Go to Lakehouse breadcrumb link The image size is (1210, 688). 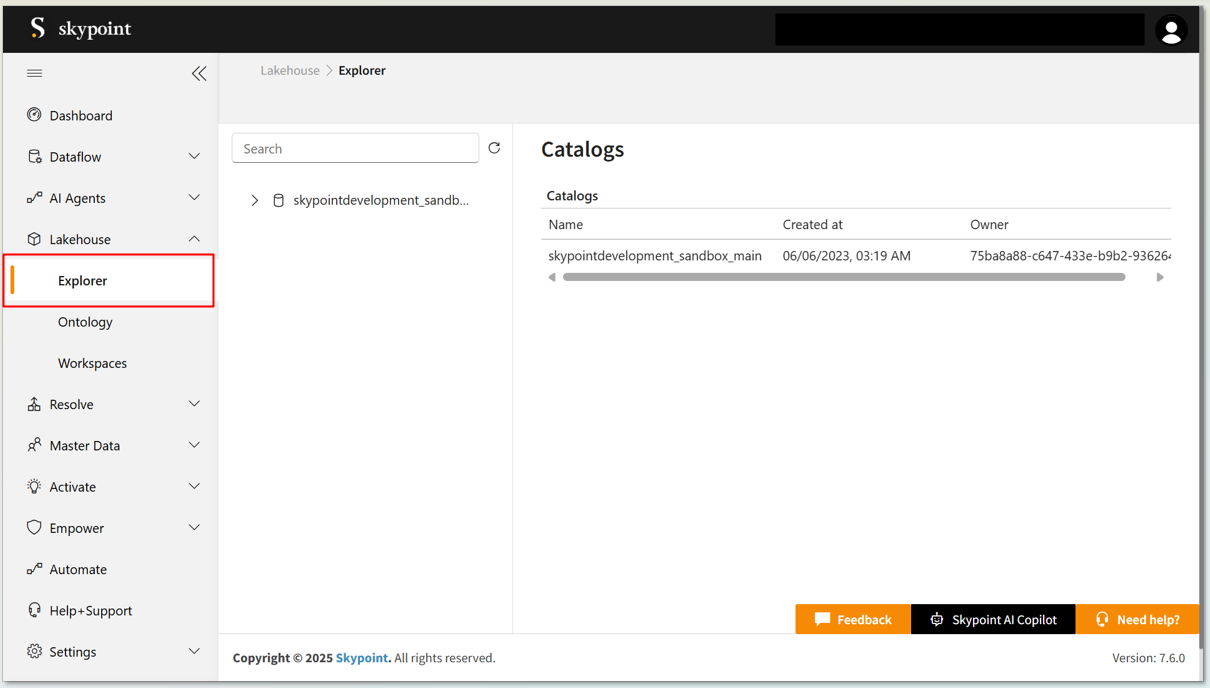(290, 70)
